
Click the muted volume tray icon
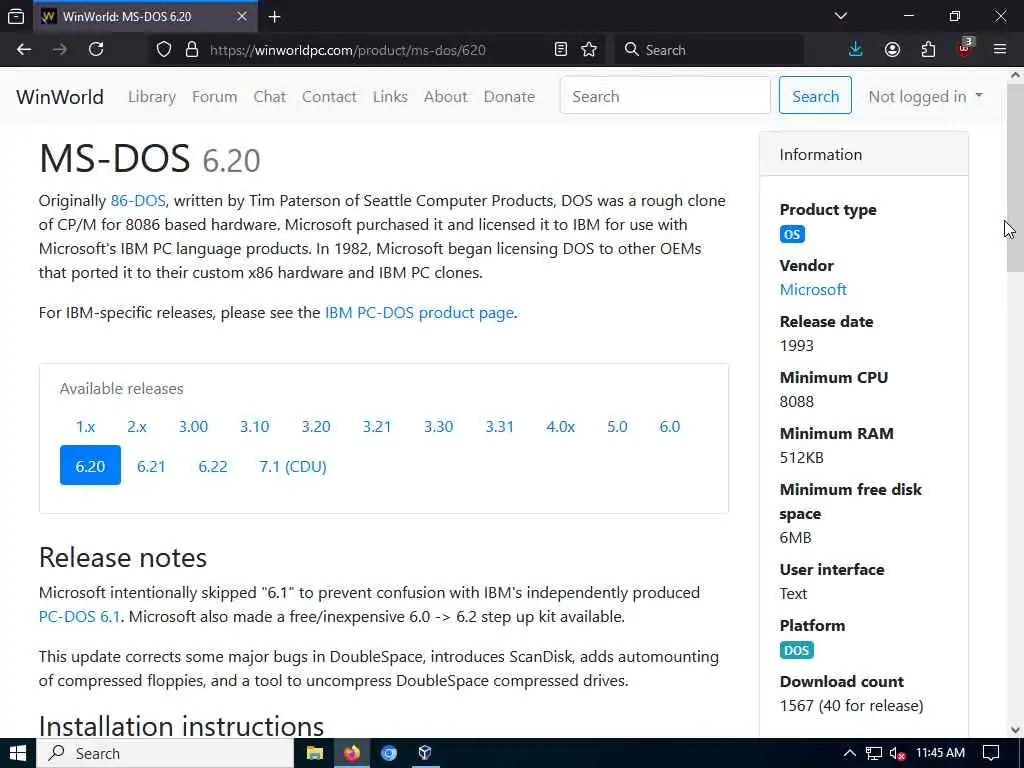(x=897, y=754)
